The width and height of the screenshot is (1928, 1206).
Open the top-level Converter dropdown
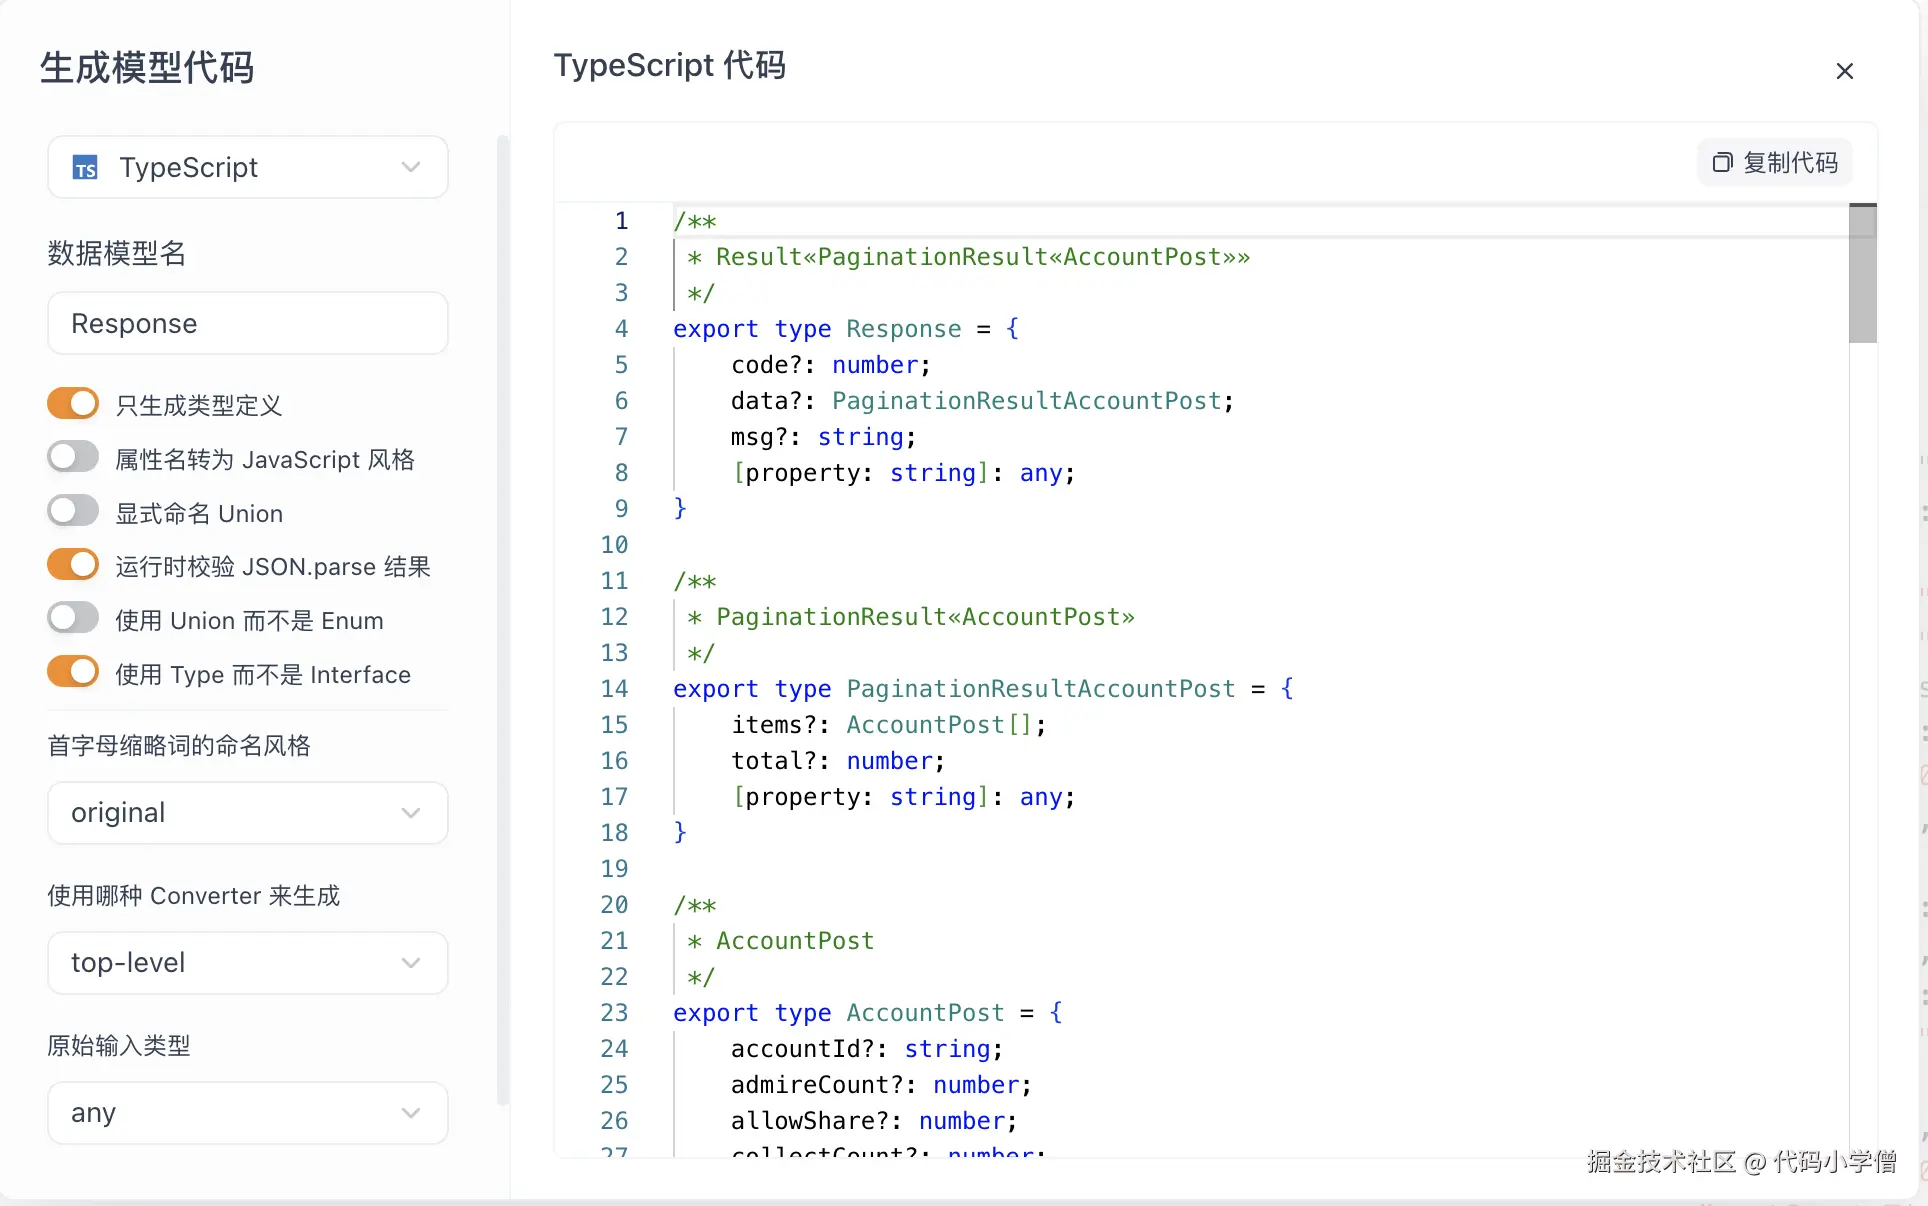tap(248, 963)
